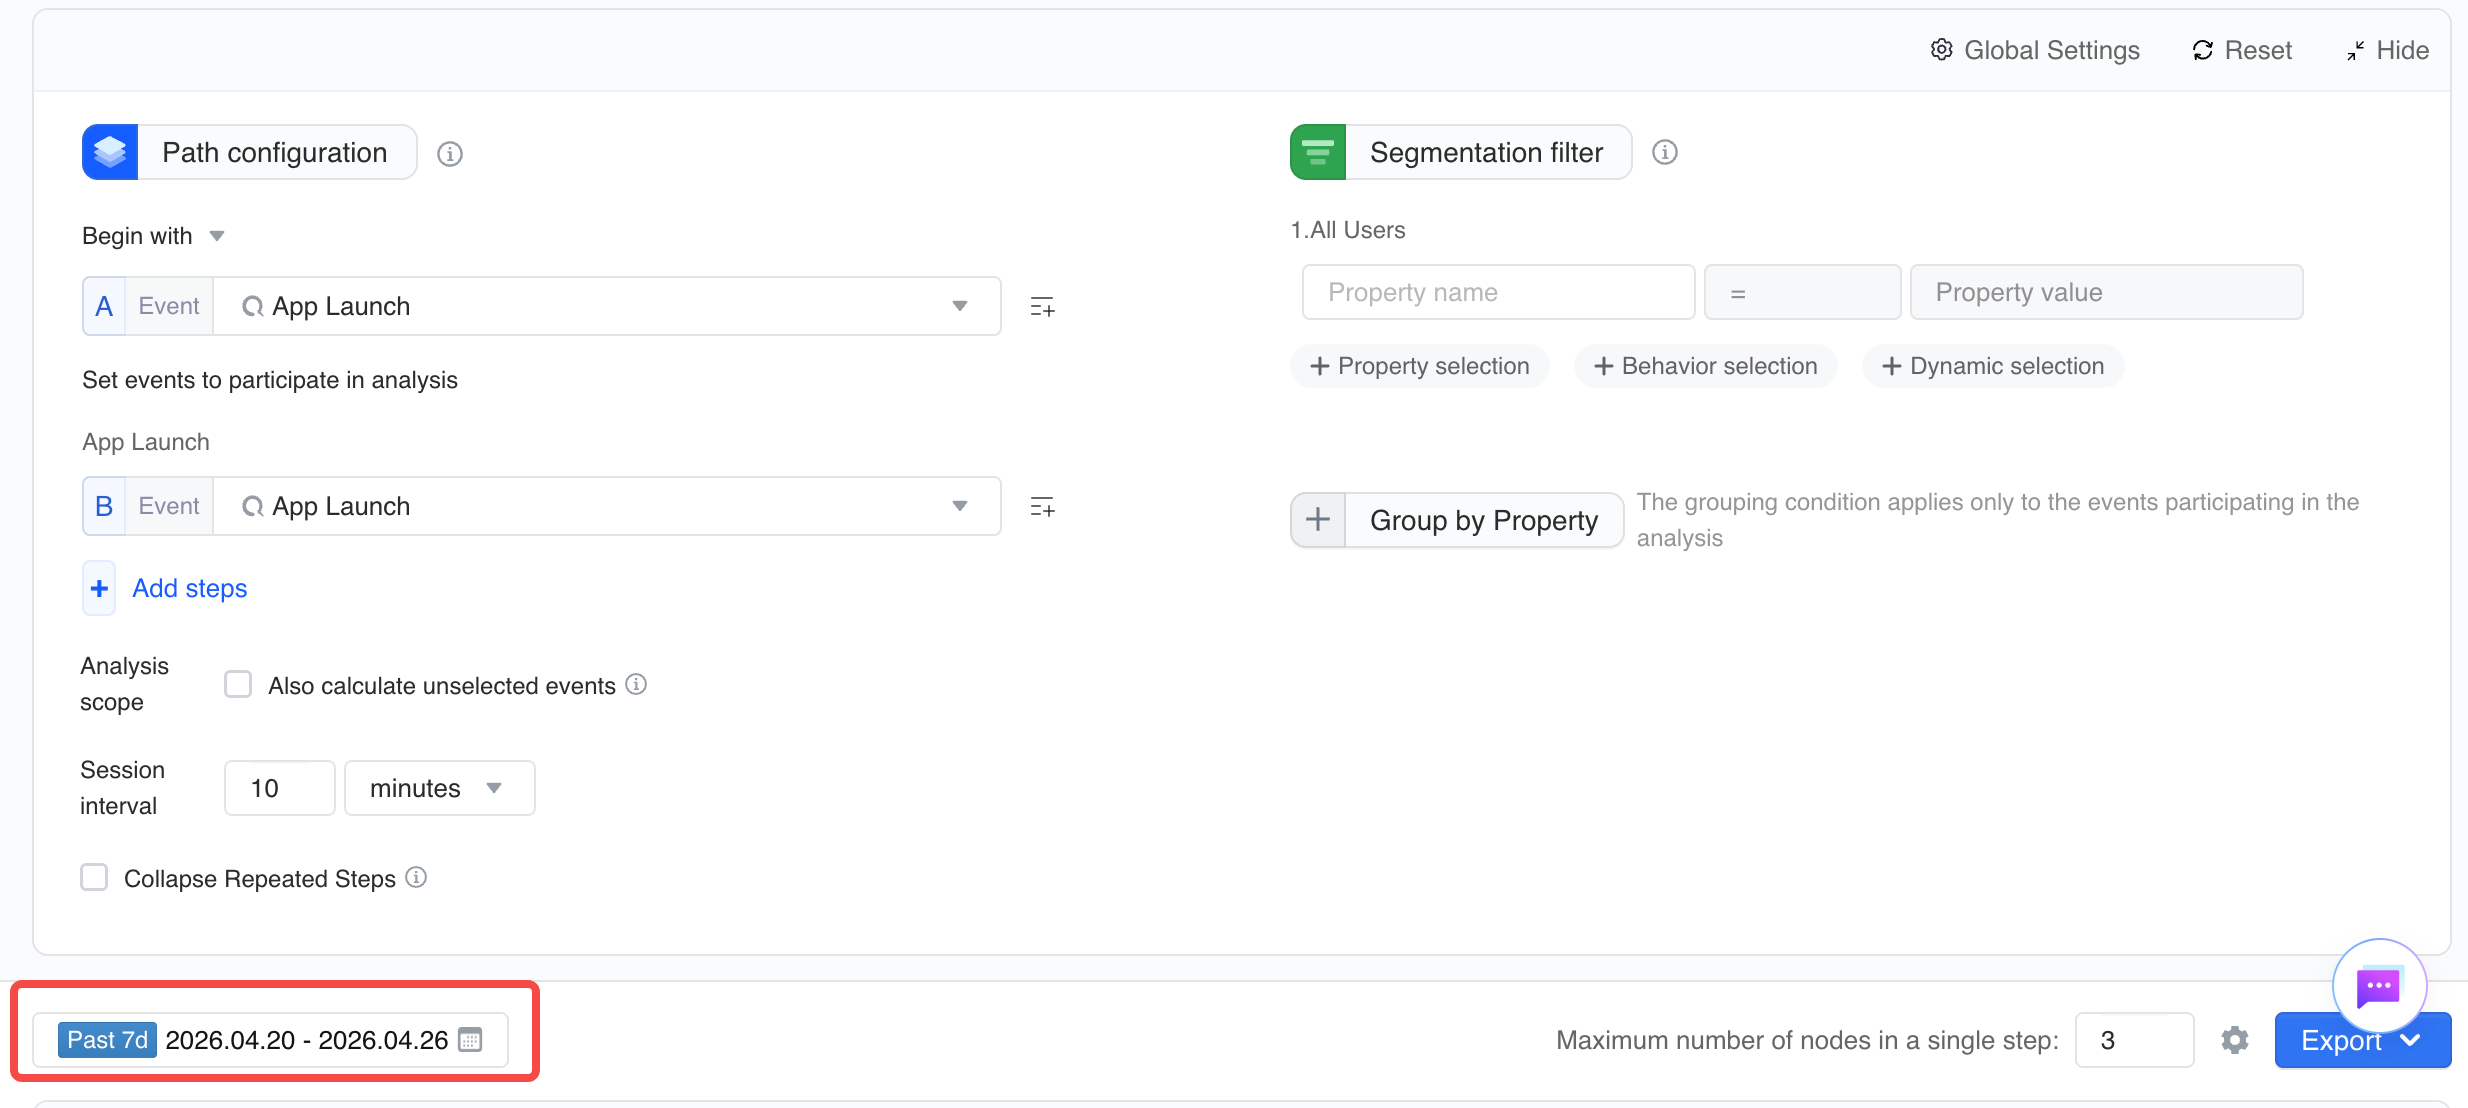Click the Property value input field

(2106, 292)
